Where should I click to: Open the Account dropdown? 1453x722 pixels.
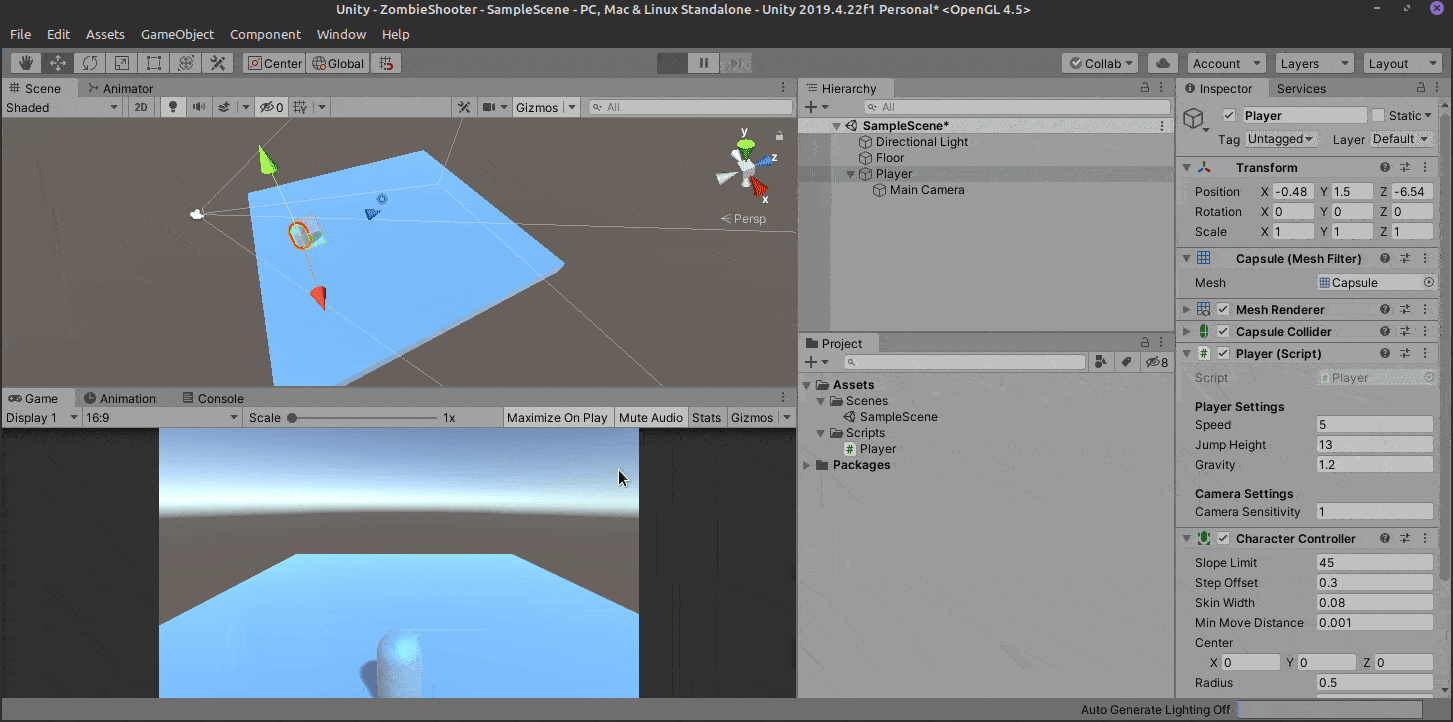point(1227,63)
